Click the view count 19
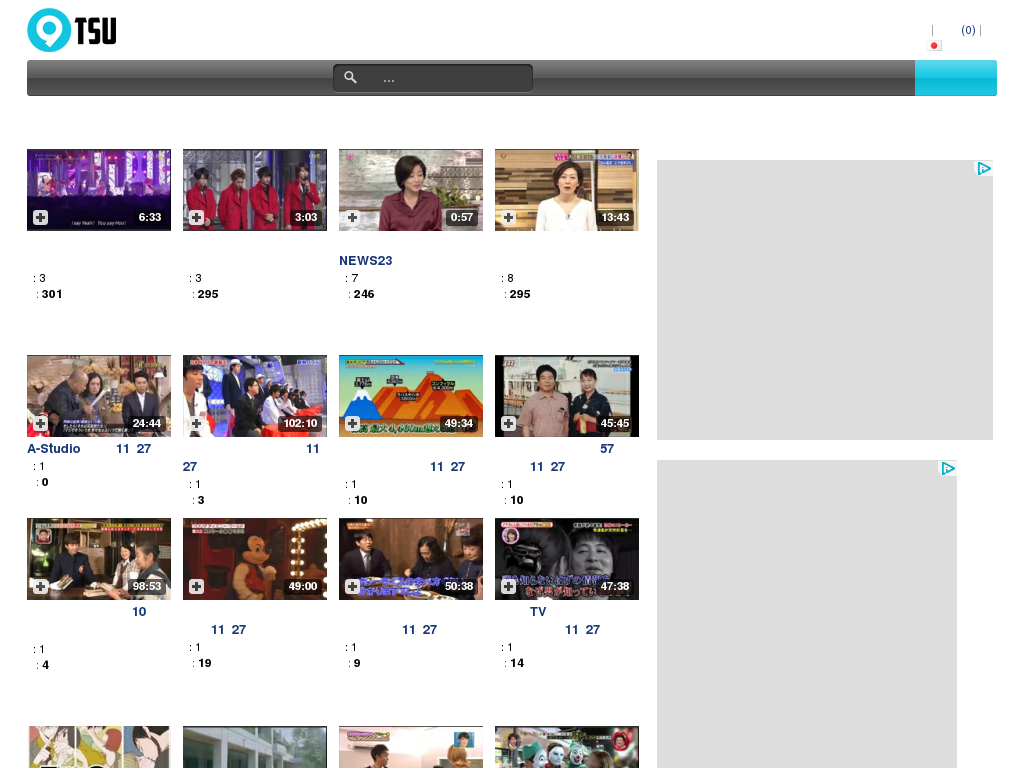This screenshot has height=768, width=1024. pyautogui.click(x=204, y=664)
